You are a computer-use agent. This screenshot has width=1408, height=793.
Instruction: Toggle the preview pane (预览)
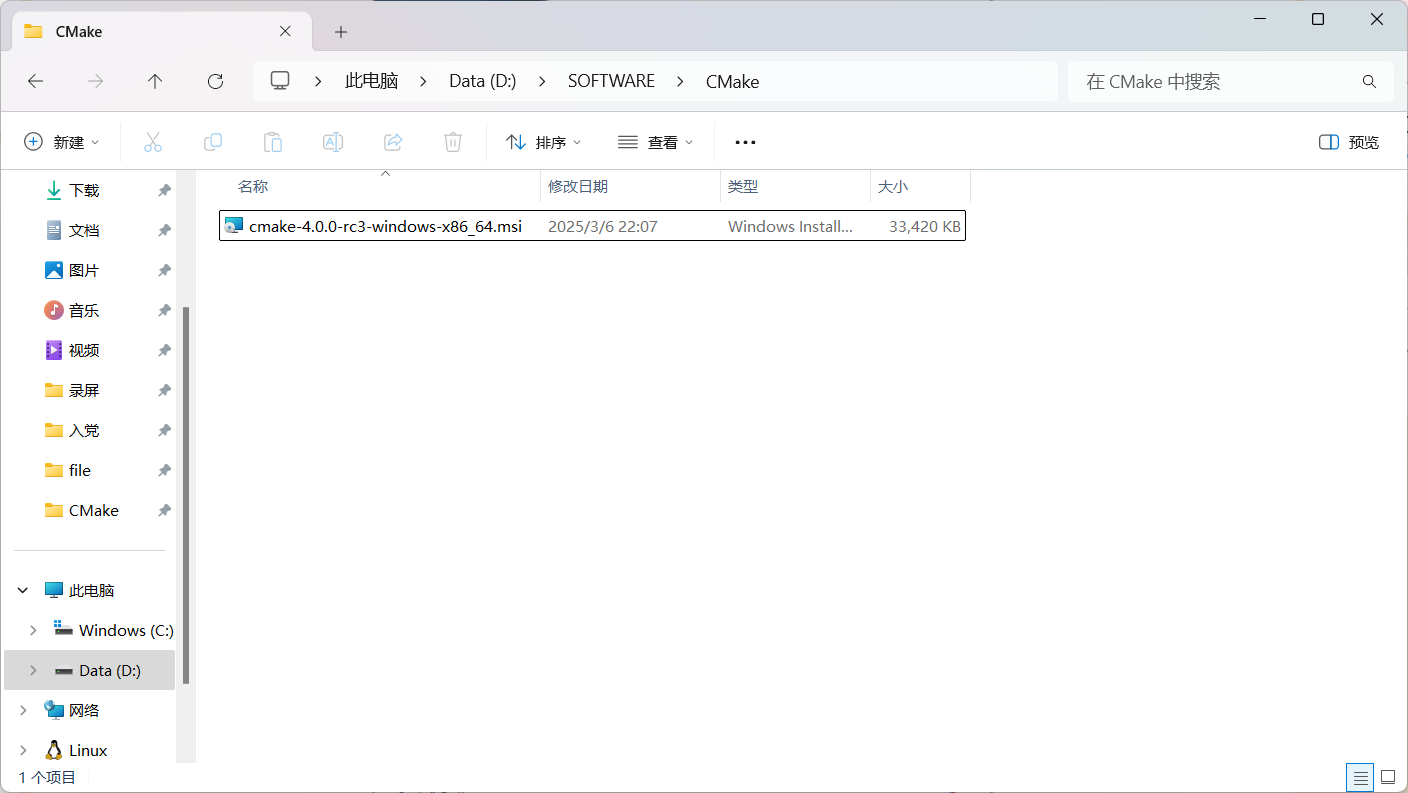[x=1349, y=142]
